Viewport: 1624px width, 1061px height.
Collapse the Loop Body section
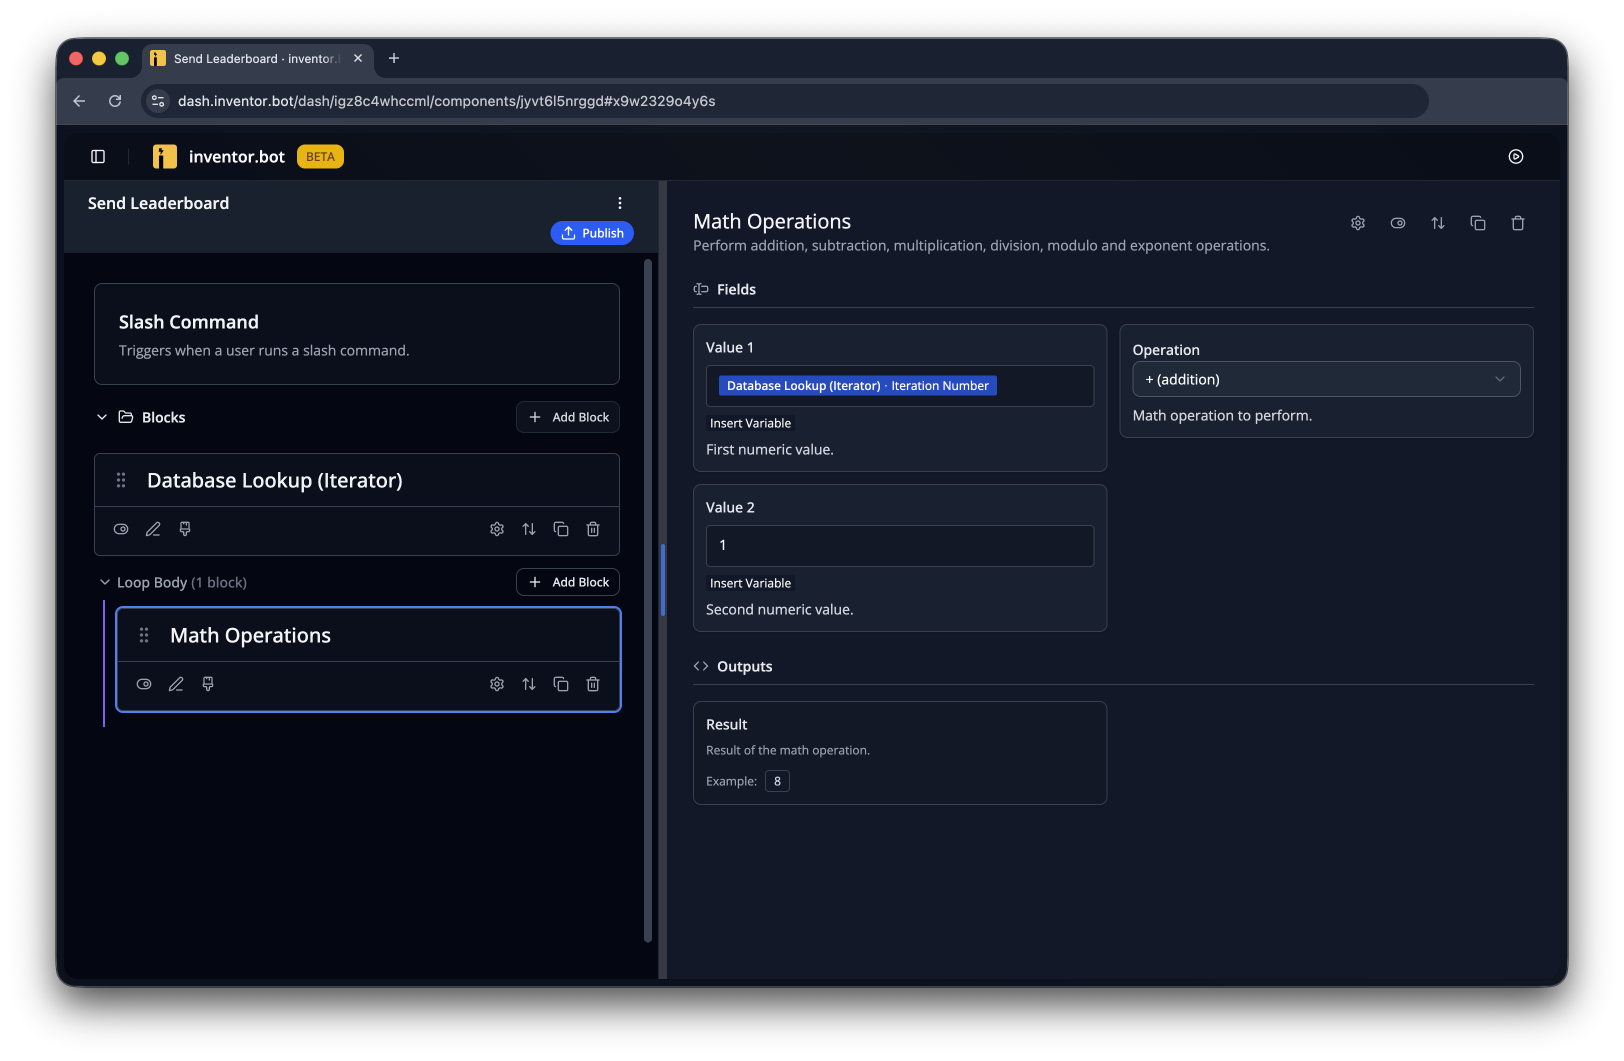(105, 582)
